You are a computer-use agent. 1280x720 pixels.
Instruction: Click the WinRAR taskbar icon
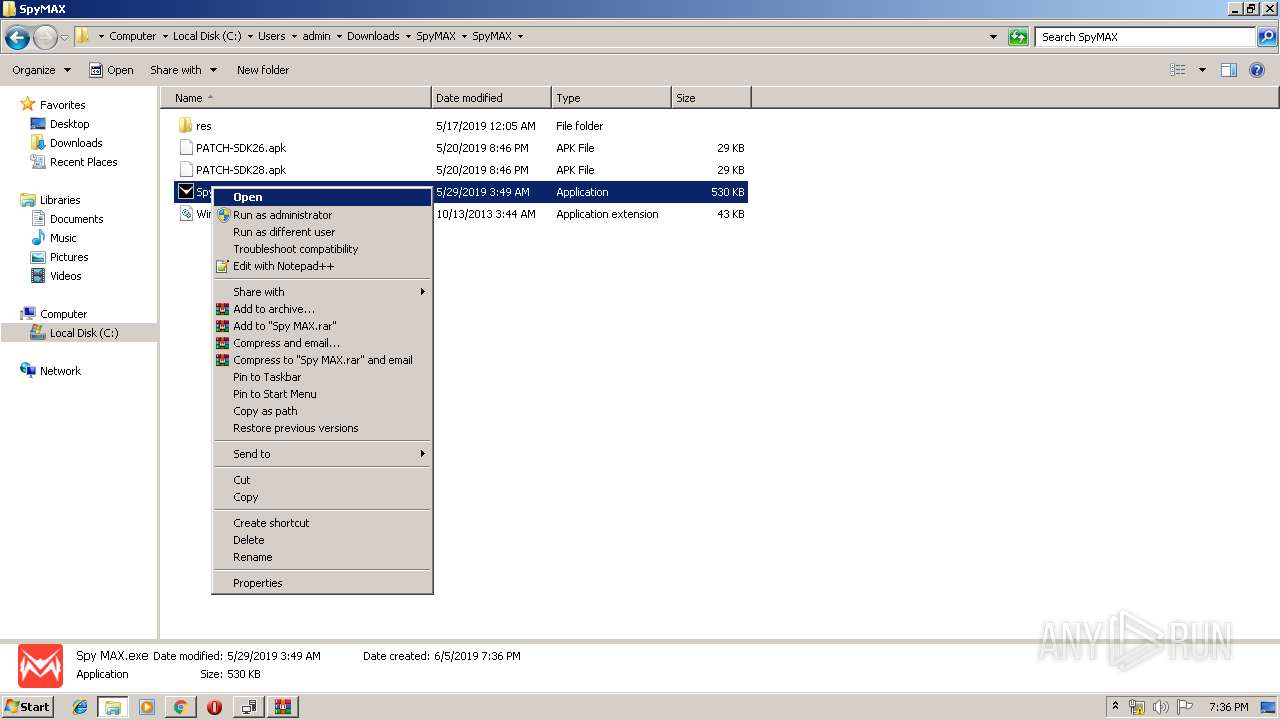[283, 707]
